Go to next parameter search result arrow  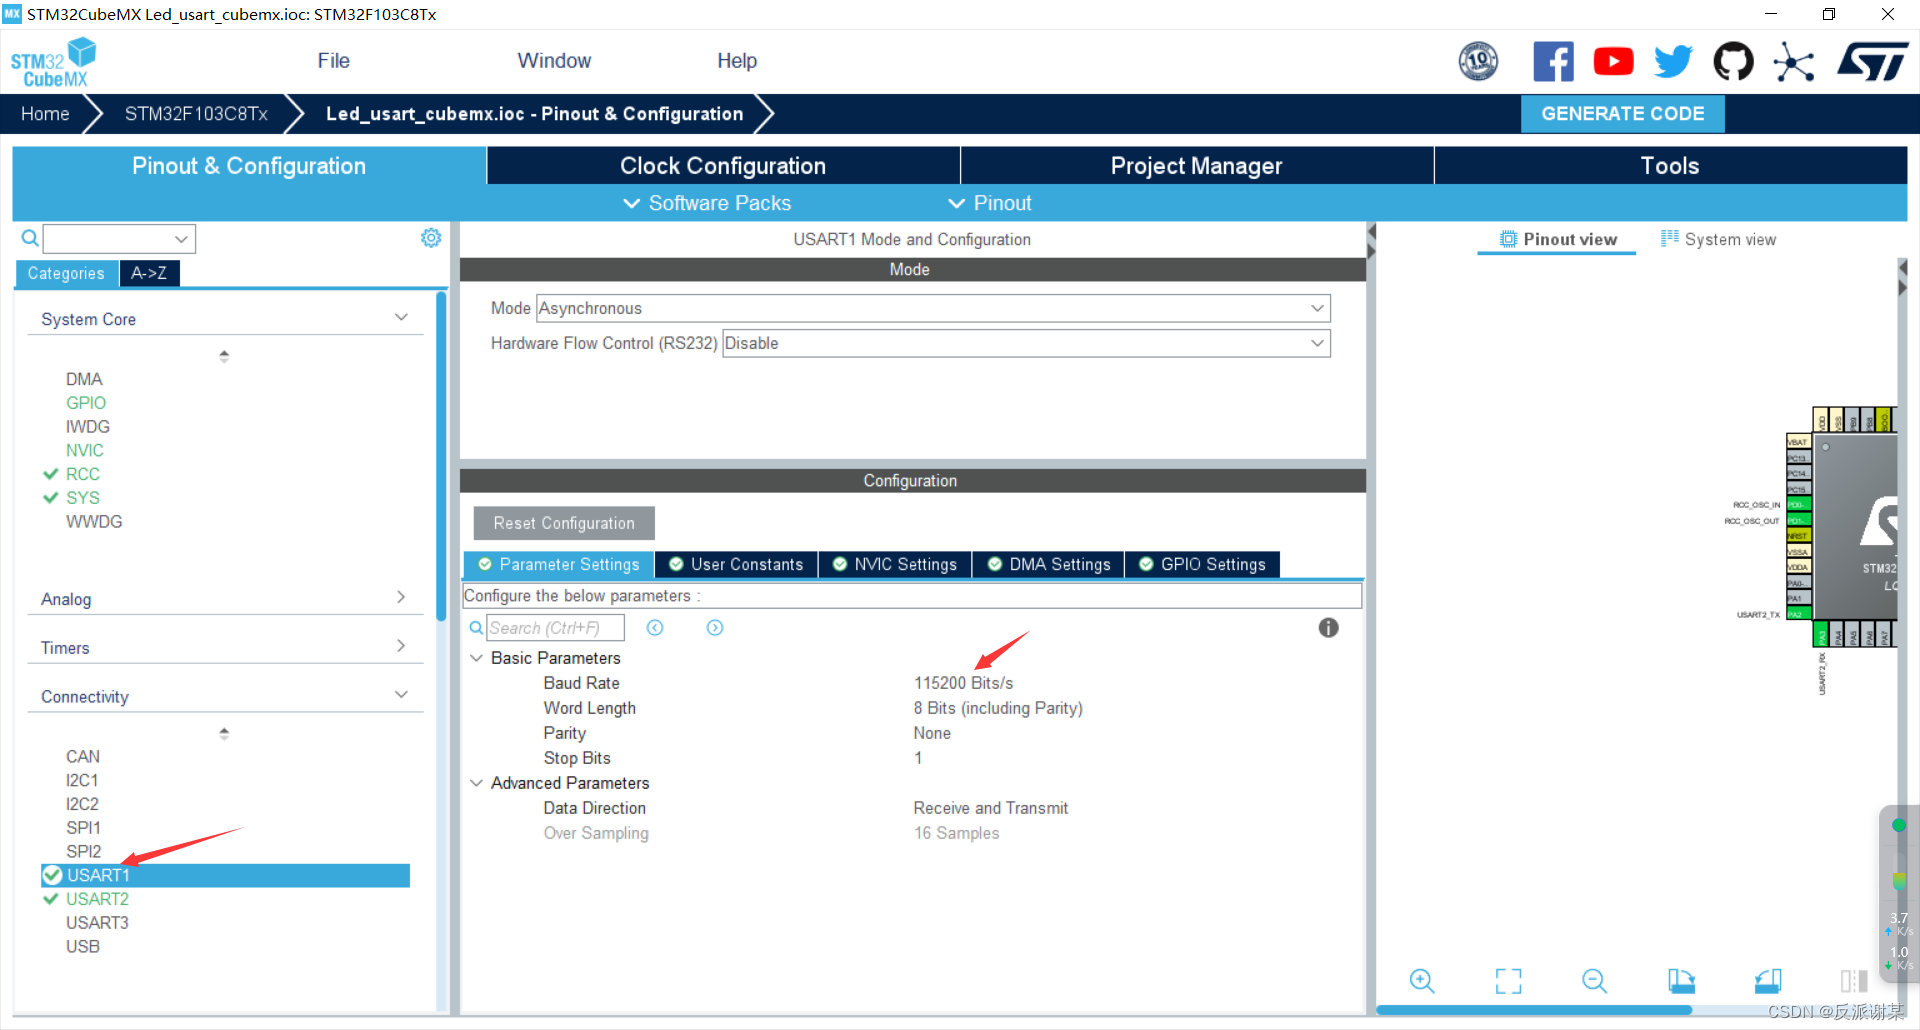(x=715, y=628)
